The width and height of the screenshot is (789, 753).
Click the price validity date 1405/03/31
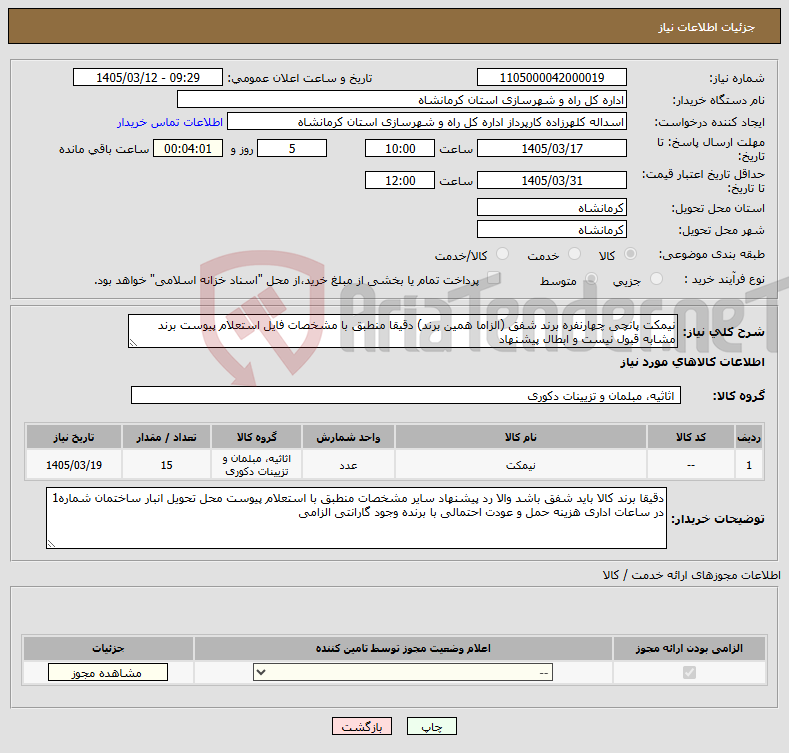(x=551, y=180)
